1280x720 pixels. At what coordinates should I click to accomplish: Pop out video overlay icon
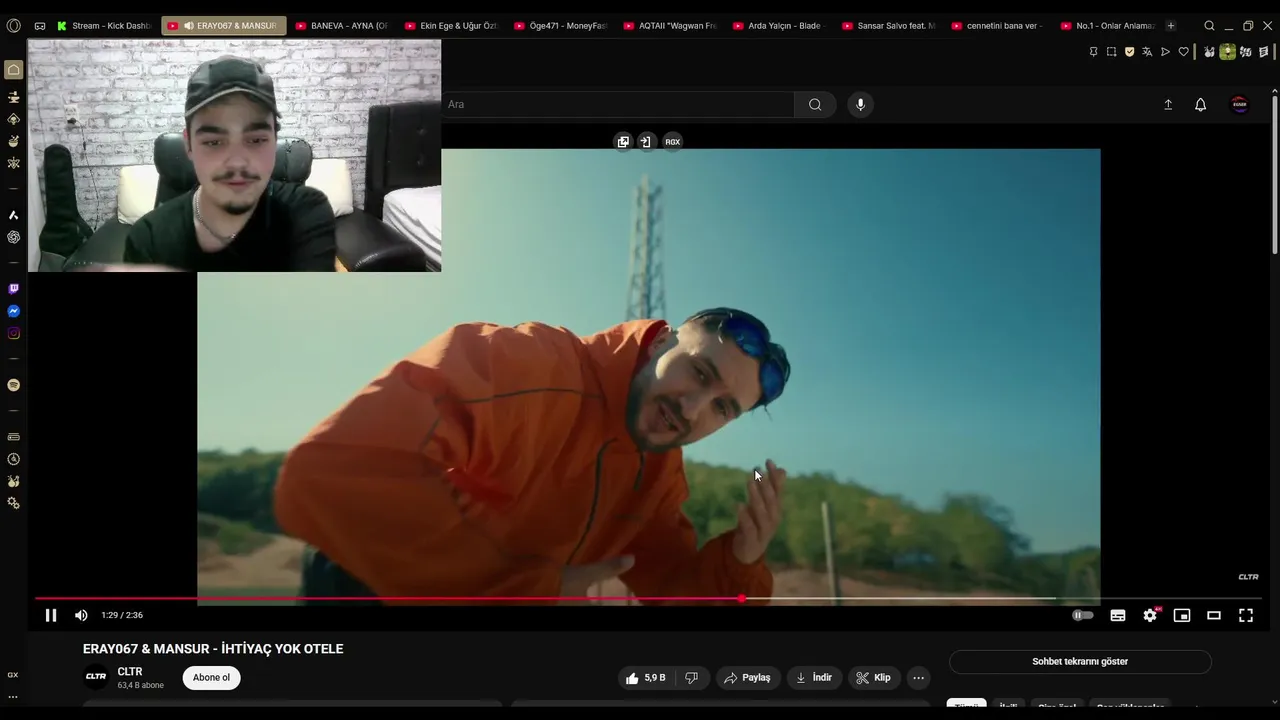point(623,142)
